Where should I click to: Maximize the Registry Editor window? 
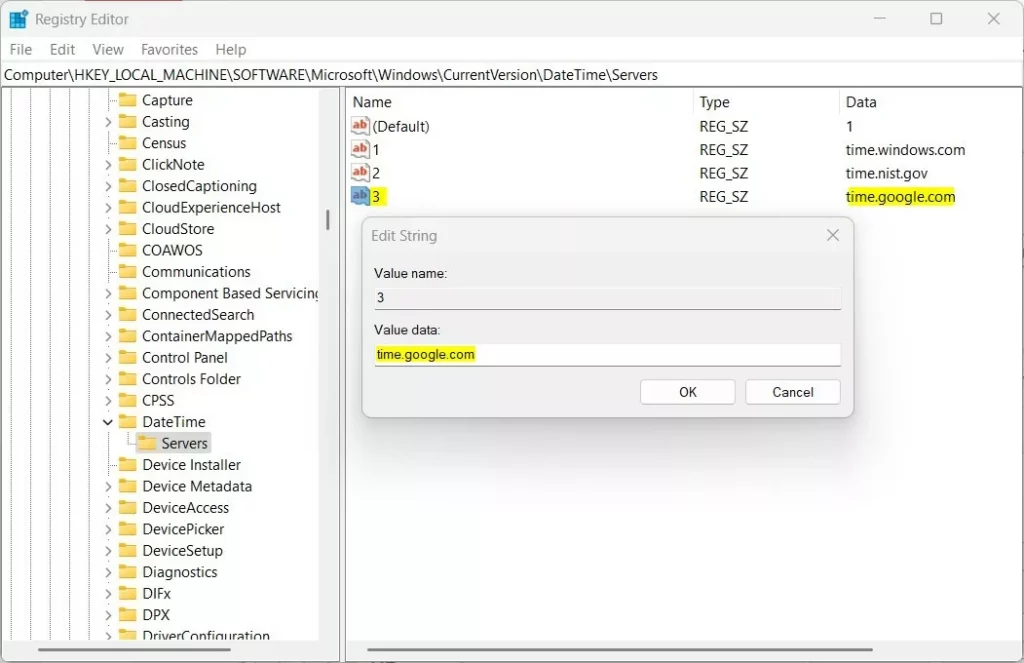[x=936, y=19]
